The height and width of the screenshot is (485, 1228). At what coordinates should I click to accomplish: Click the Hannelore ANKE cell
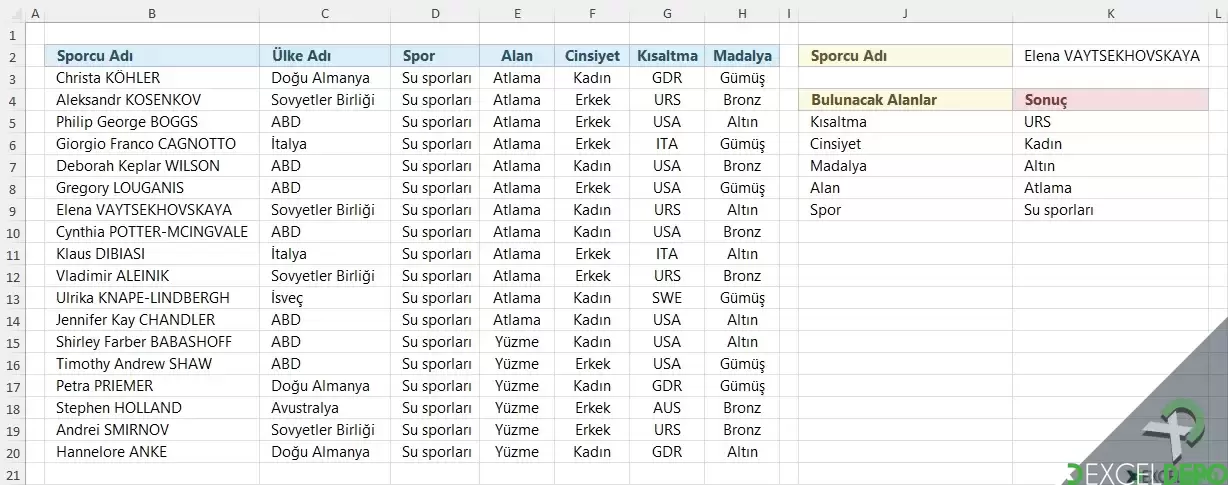(x=151, y=452)
